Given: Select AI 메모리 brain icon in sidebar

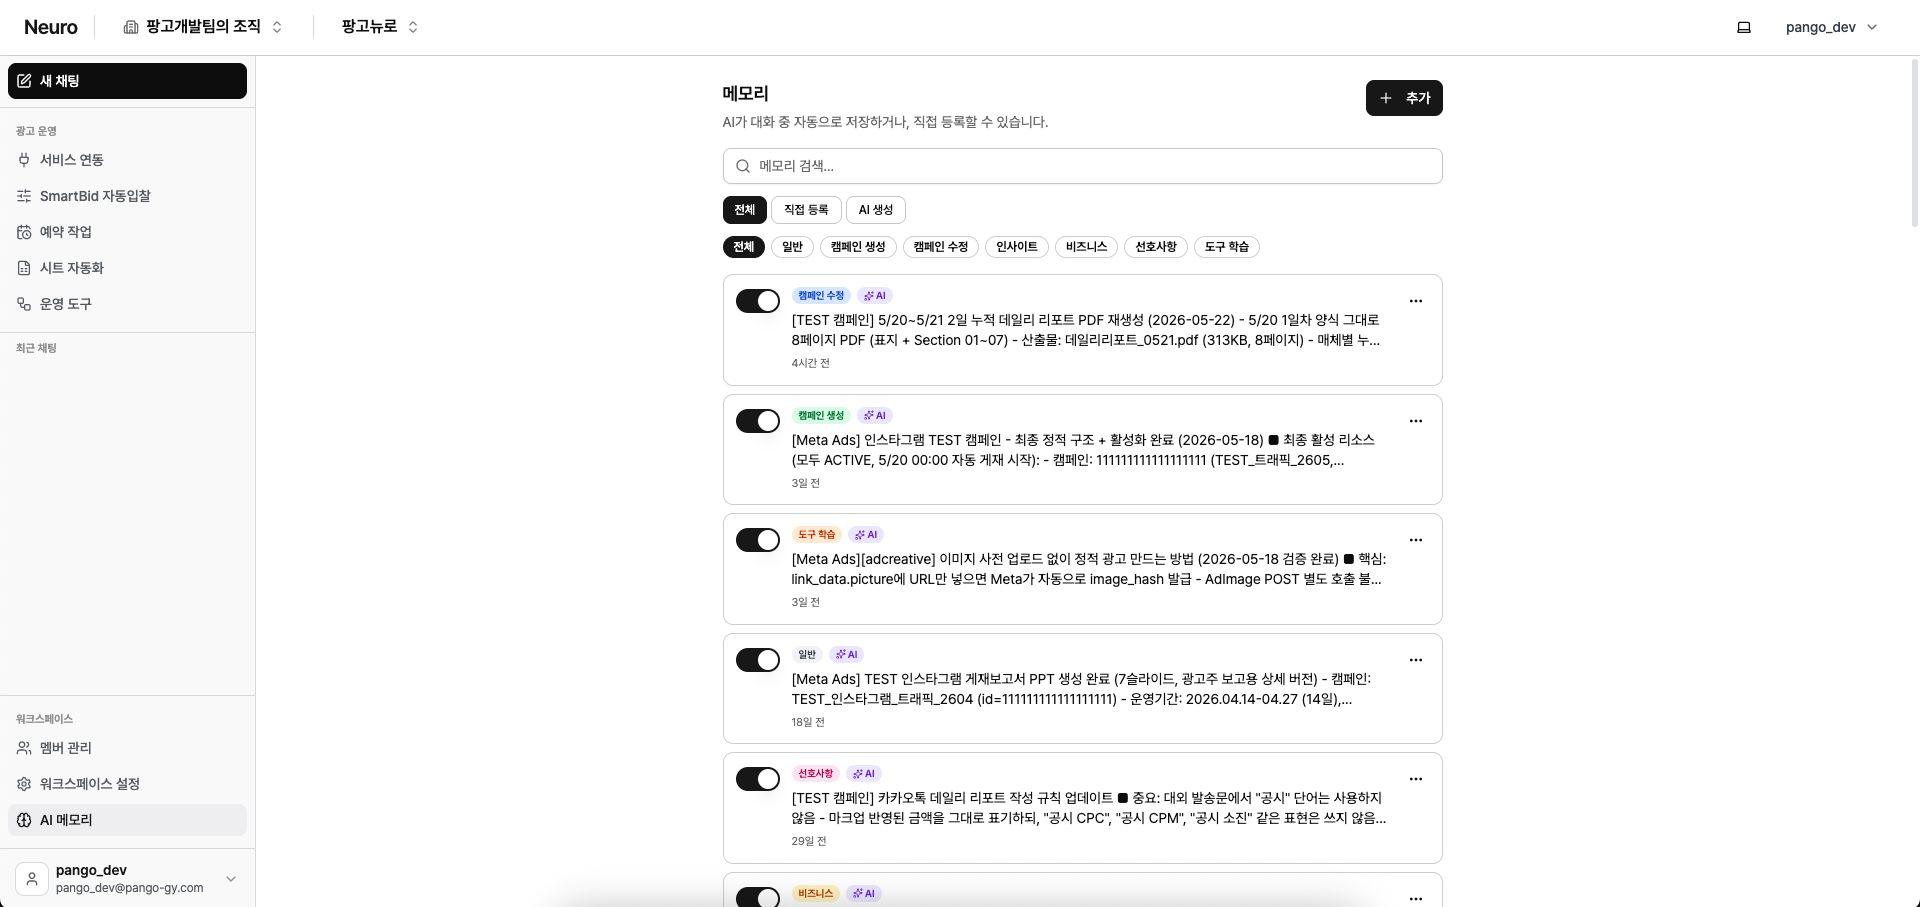Looking at the screenshot, I should tap(24, 820).
